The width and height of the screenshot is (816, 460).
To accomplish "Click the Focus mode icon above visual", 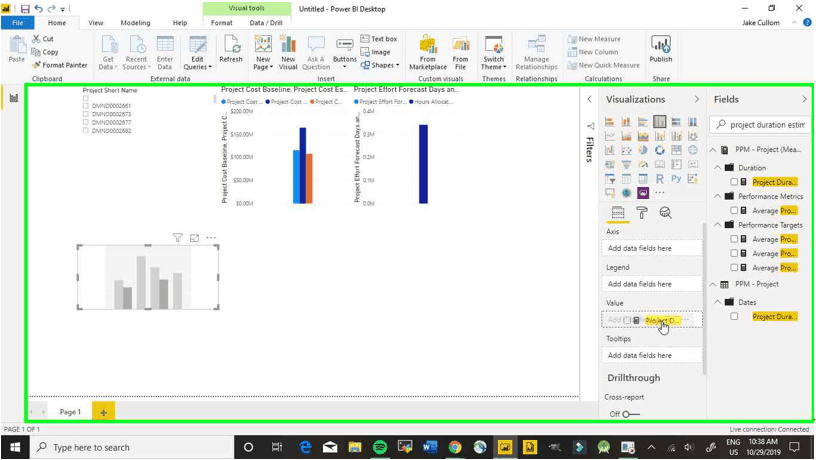I will point(194,238).
